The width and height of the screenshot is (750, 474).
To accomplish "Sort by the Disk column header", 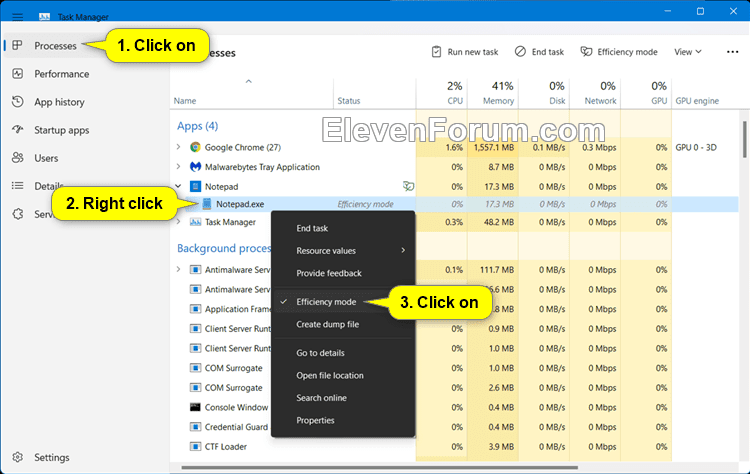I will [544, 93].
